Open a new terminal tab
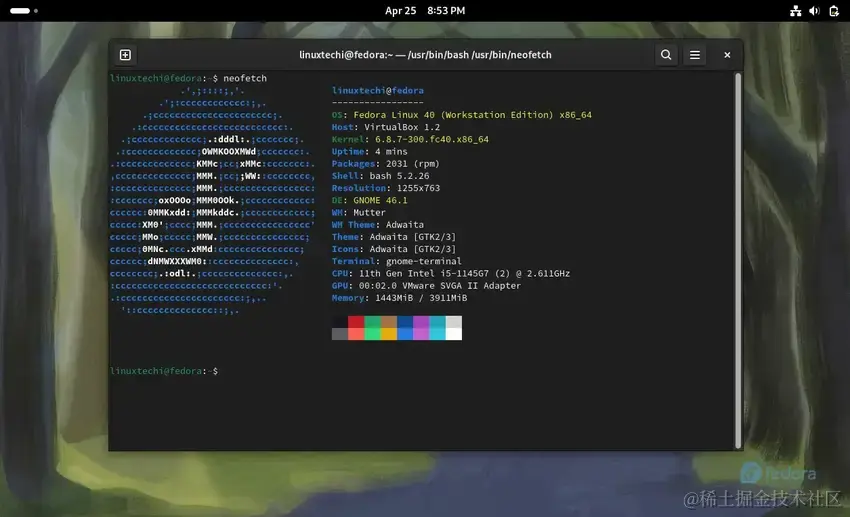The image size is (850, 517). click(x=125, y=55)
